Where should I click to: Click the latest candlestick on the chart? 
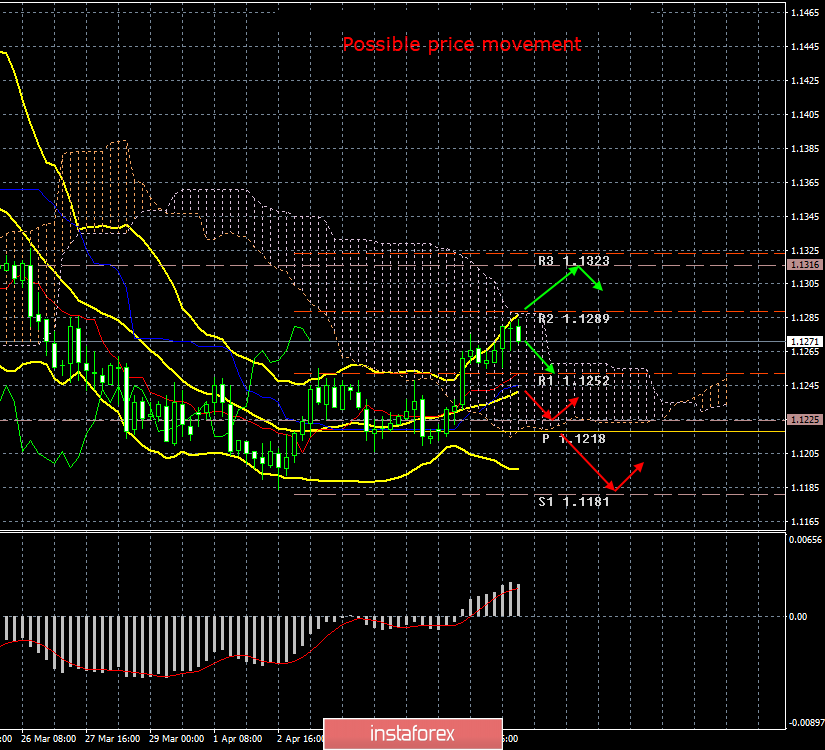coord(519,333)
